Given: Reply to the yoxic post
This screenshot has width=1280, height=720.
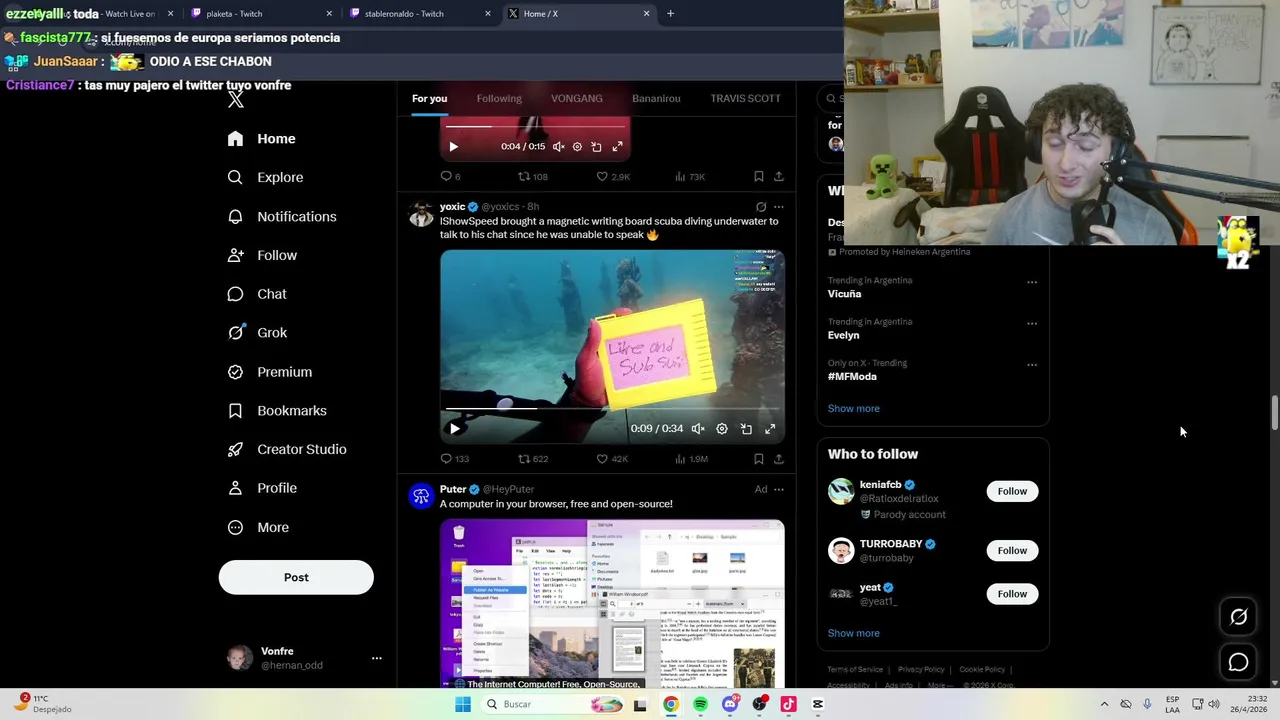Looking at the screenshot, I should click(454, 459).
